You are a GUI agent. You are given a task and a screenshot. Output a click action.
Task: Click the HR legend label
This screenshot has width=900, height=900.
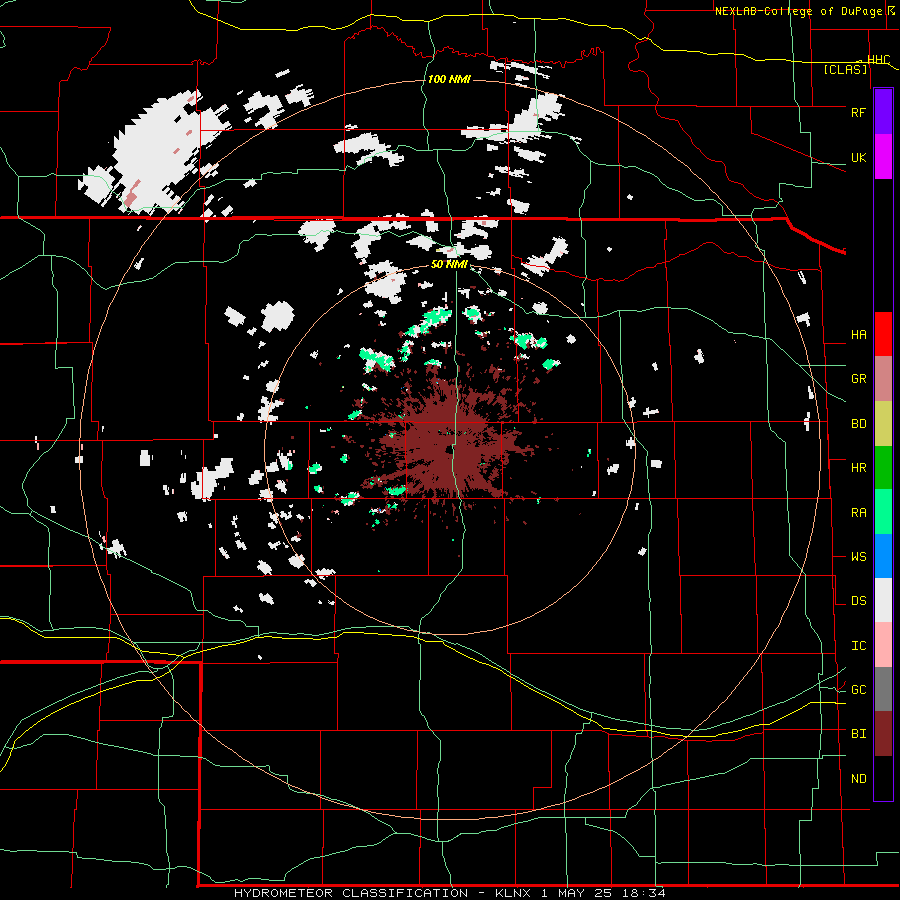coord(858,468)
